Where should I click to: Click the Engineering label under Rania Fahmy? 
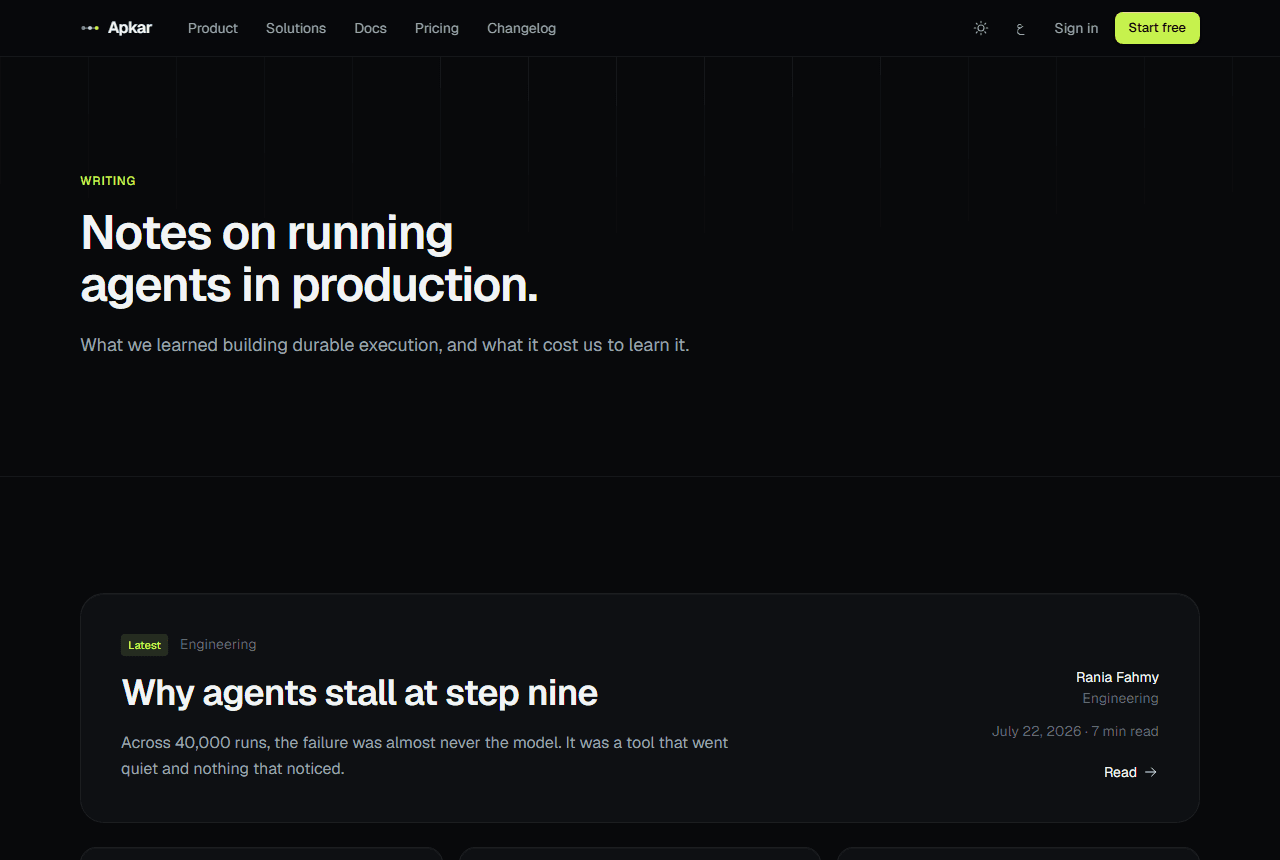click(1120, 699)
